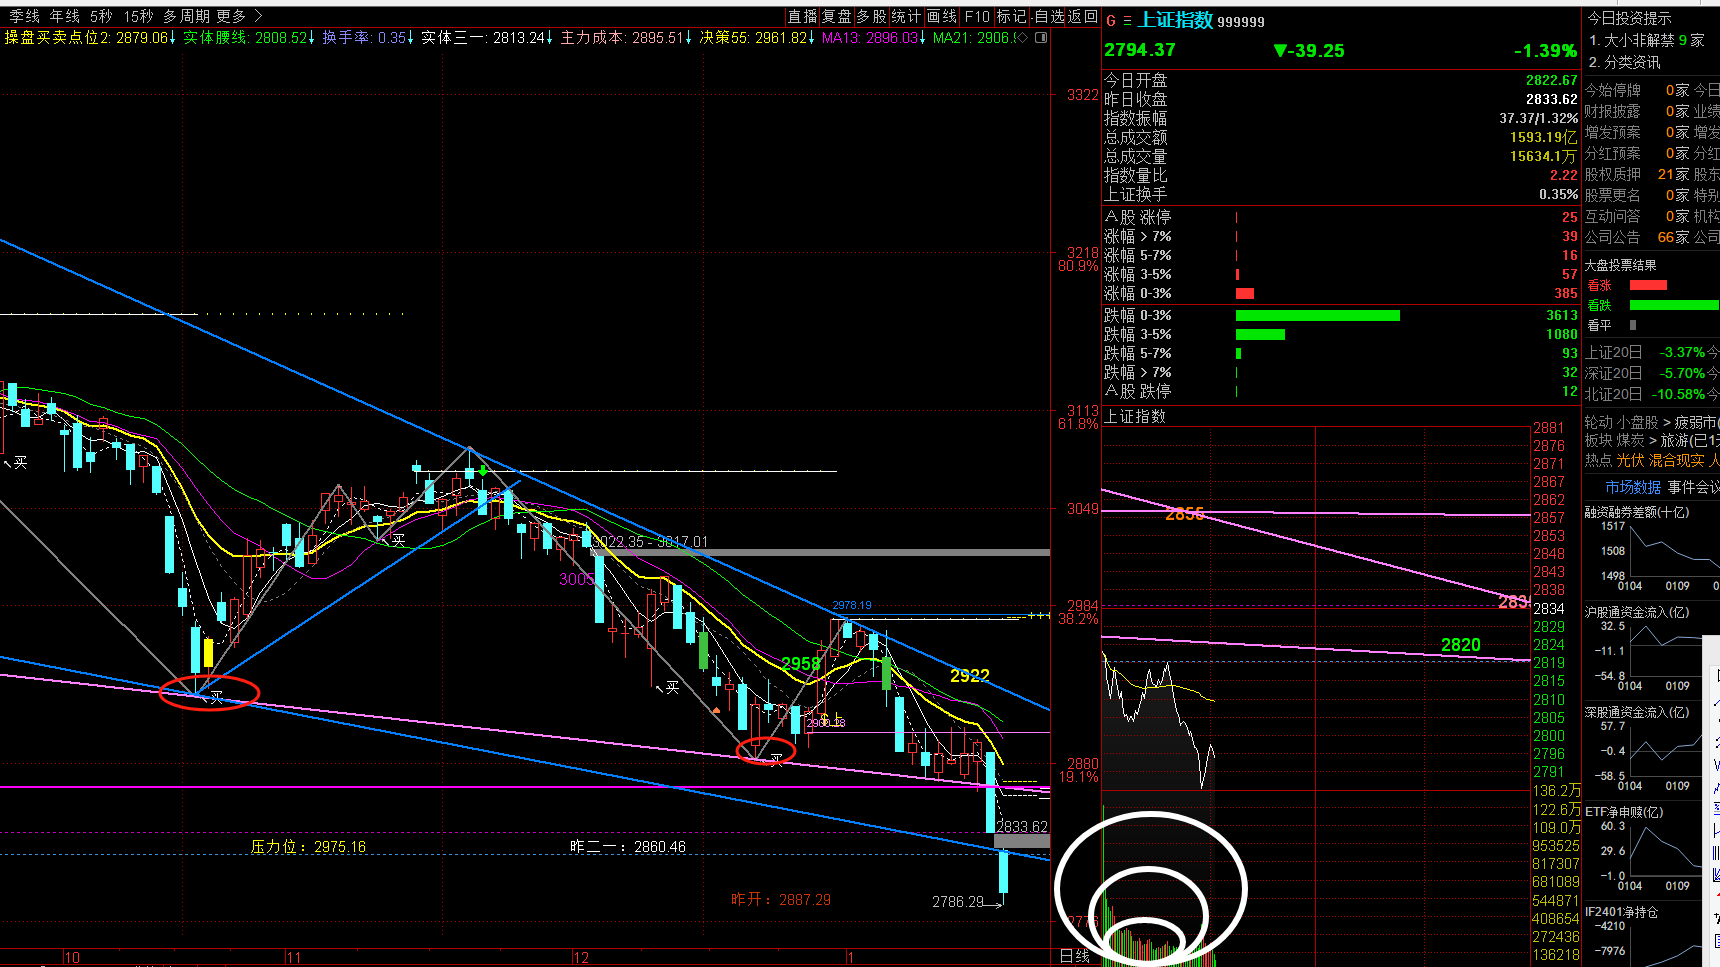Select the 5秒 period
The width and height of the screenshot is (1720, 967).
coord(101,16)
